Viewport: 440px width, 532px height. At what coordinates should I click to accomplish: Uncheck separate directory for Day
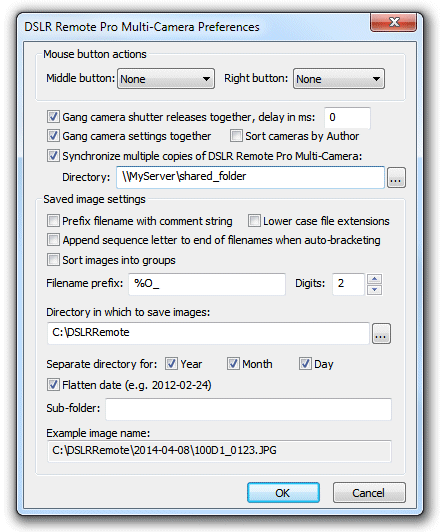coord(305,364)
